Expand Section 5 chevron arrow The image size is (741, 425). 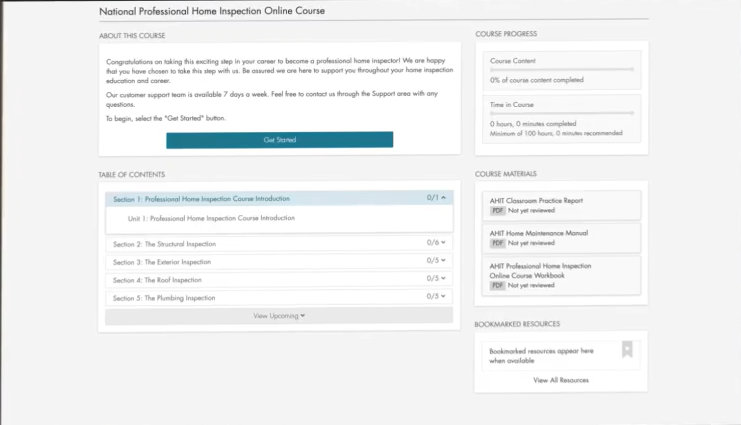[443, 296]
